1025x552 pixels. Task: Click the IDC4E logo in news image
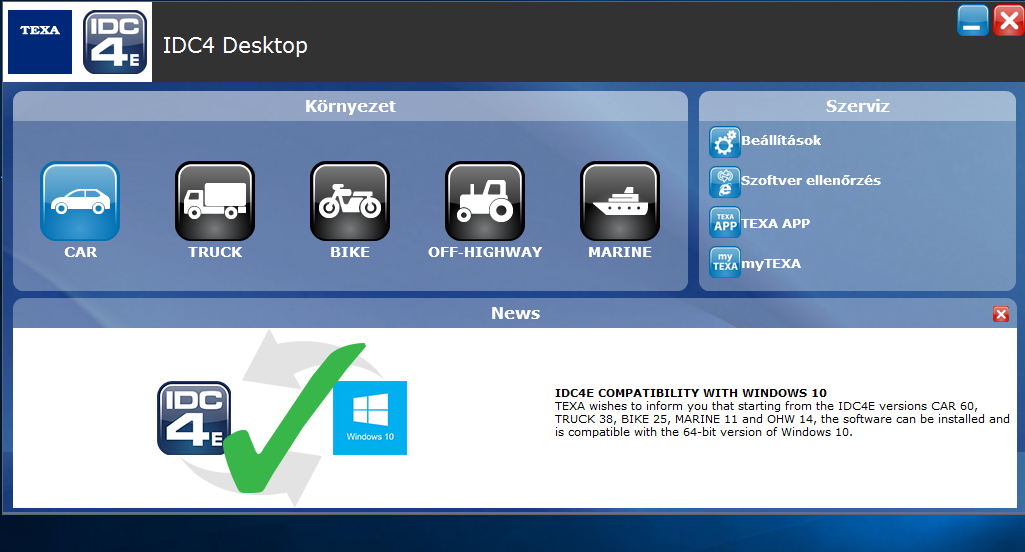[194, 418]
